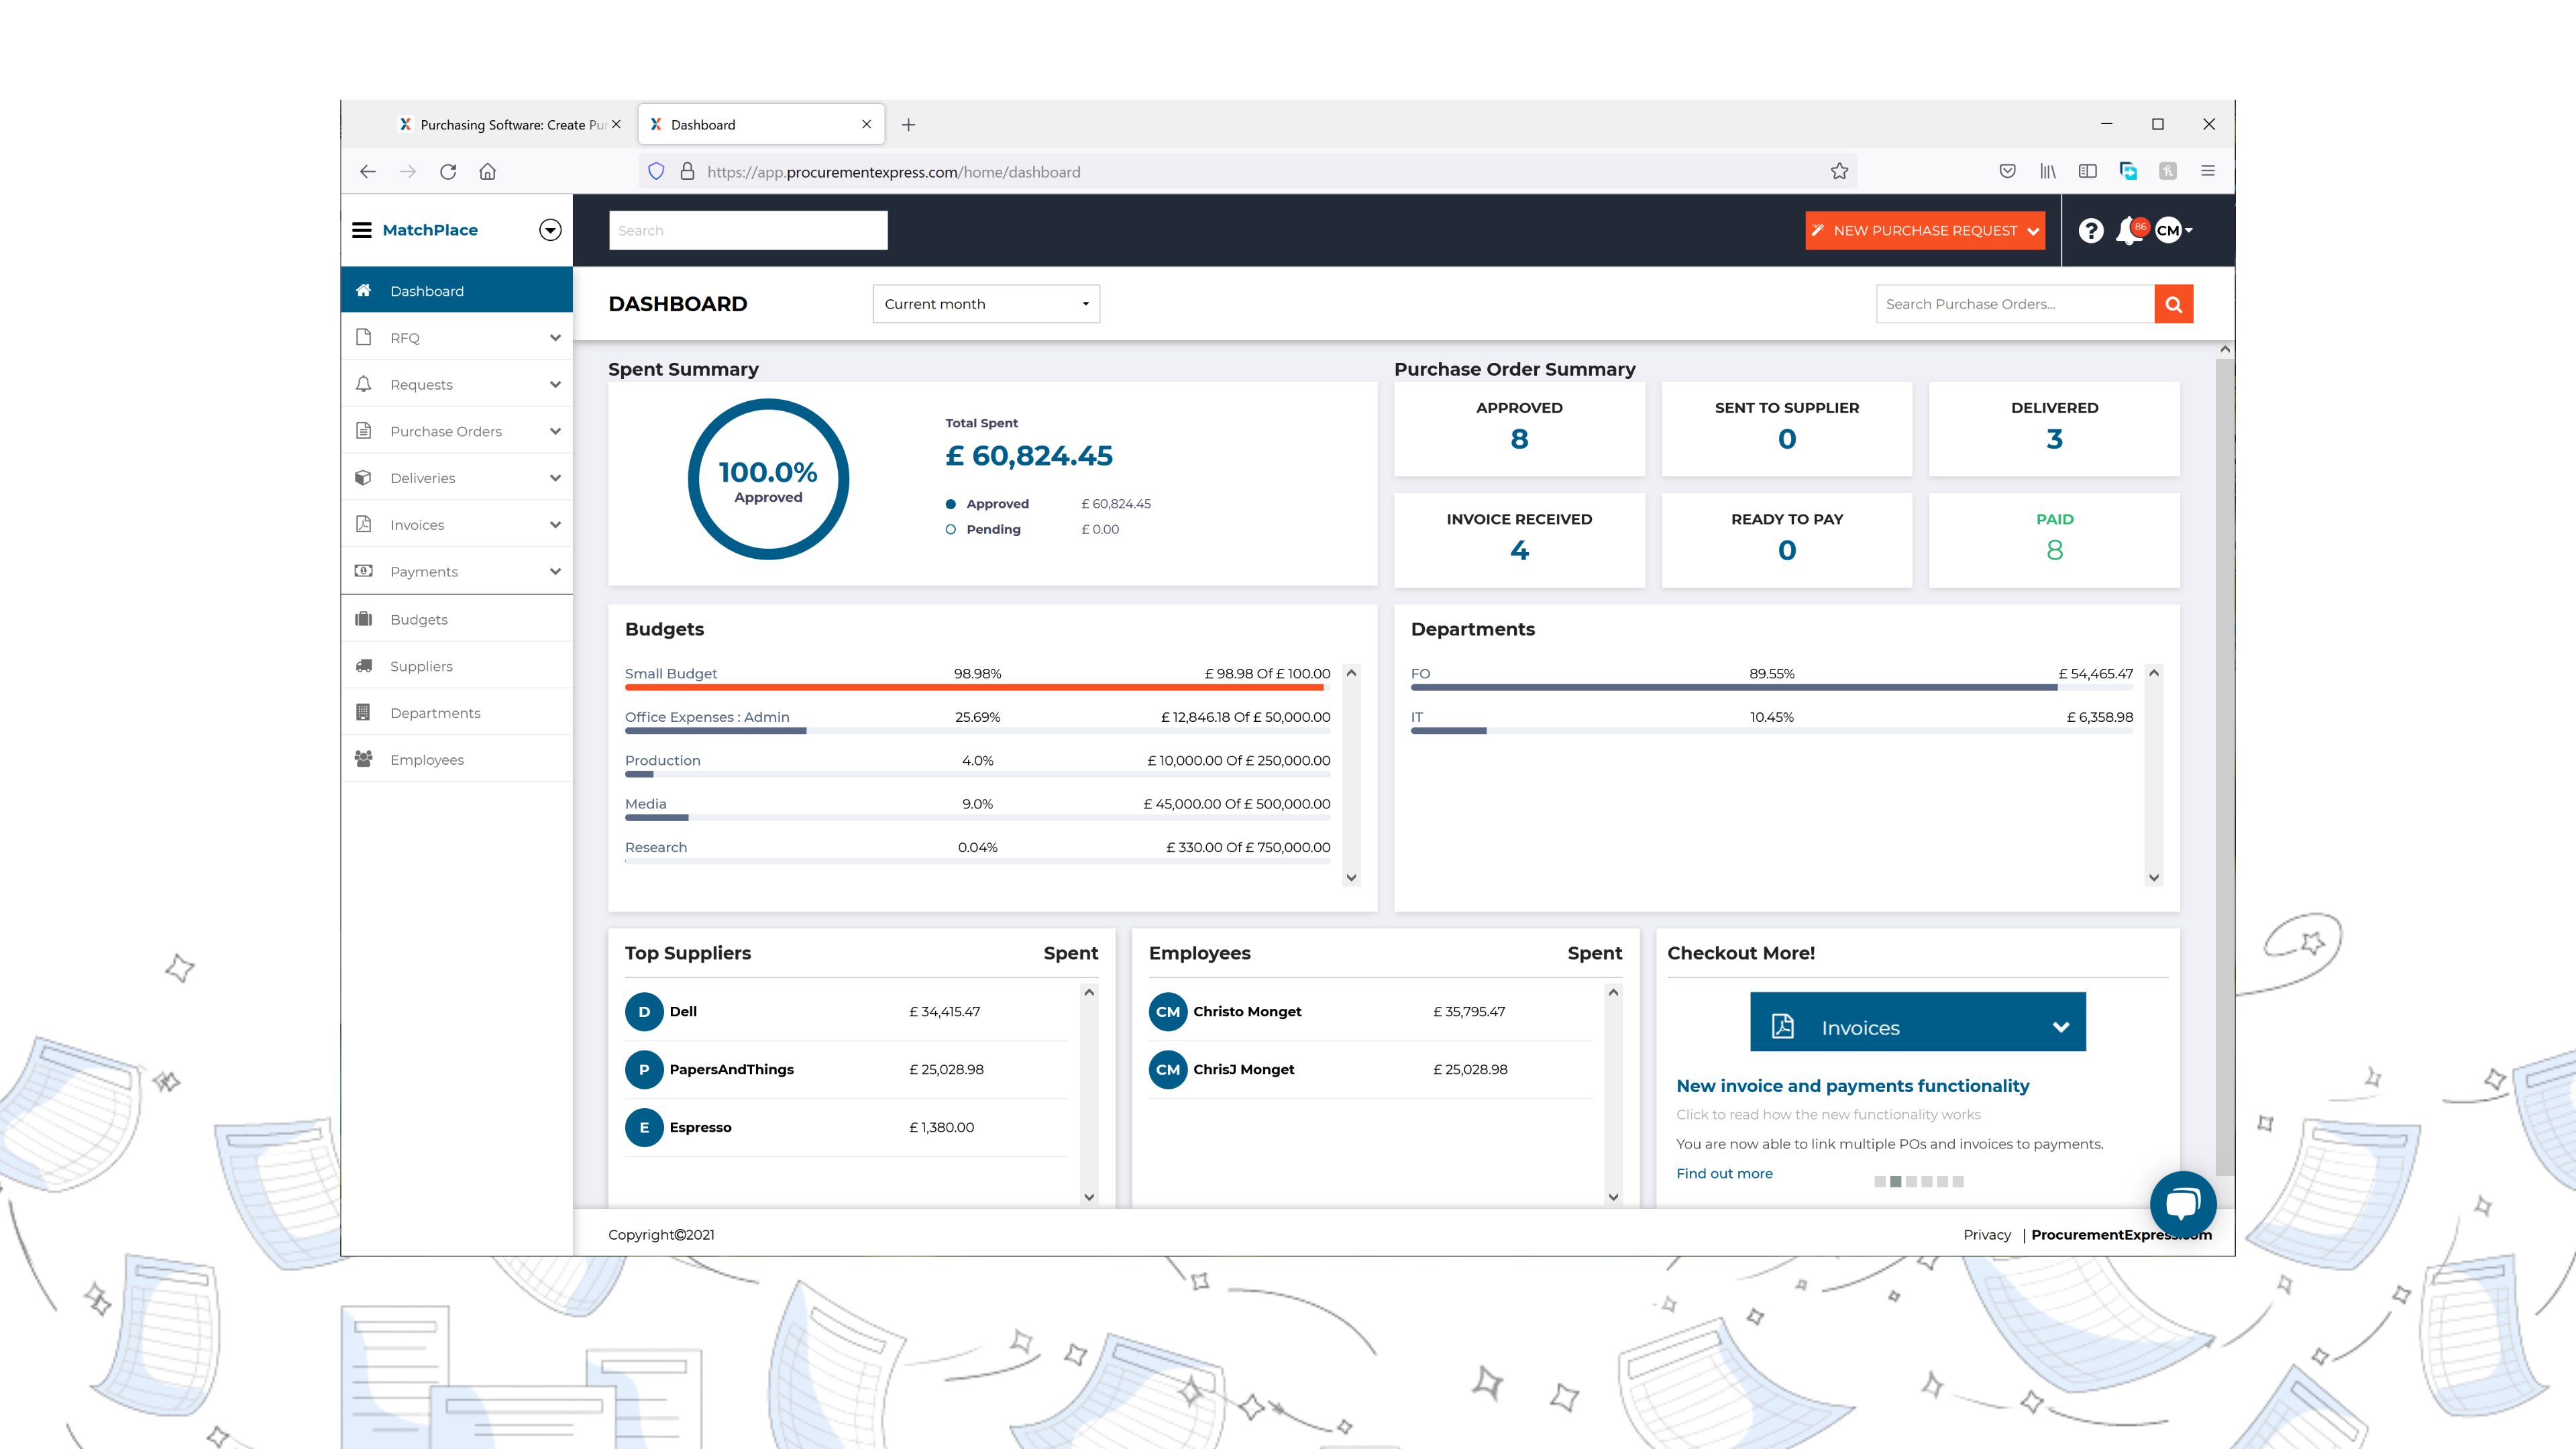Click inside the Search Purchase Orders field
This screenshot has height=1449, width=2576.
[2013, 304]
